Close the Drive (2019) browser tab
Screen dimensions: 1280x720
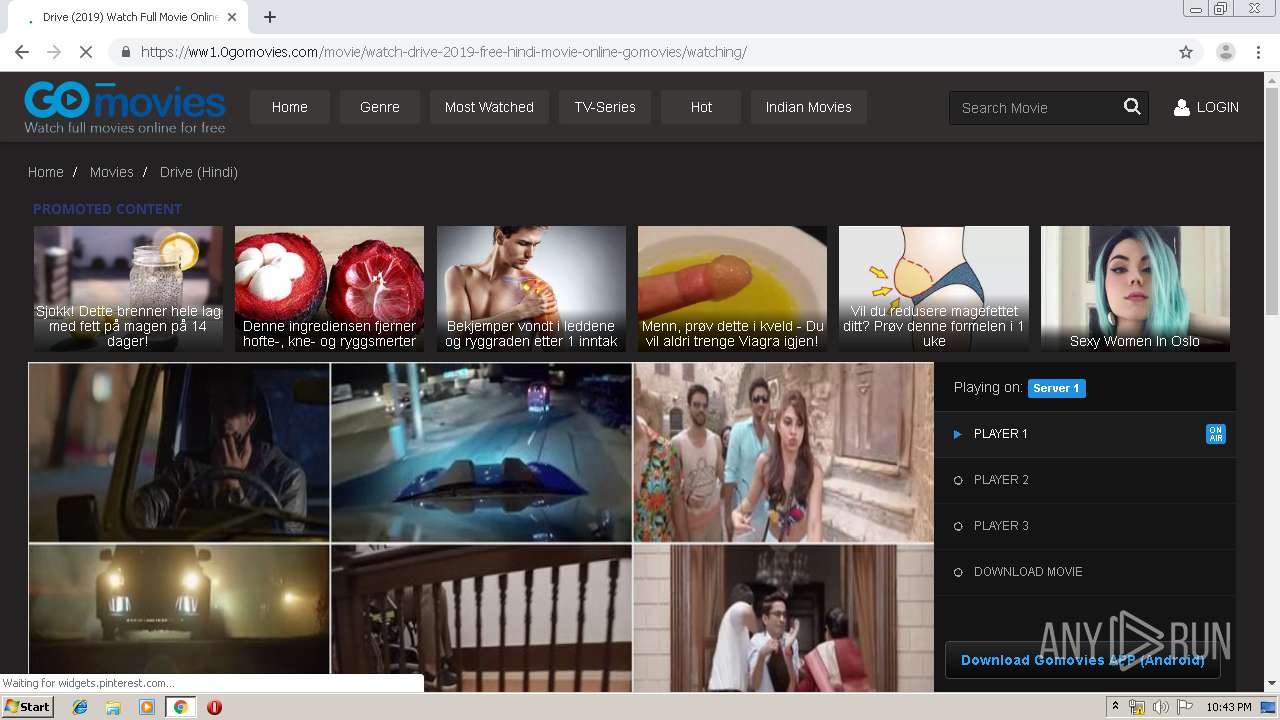(x=232, y=17)
